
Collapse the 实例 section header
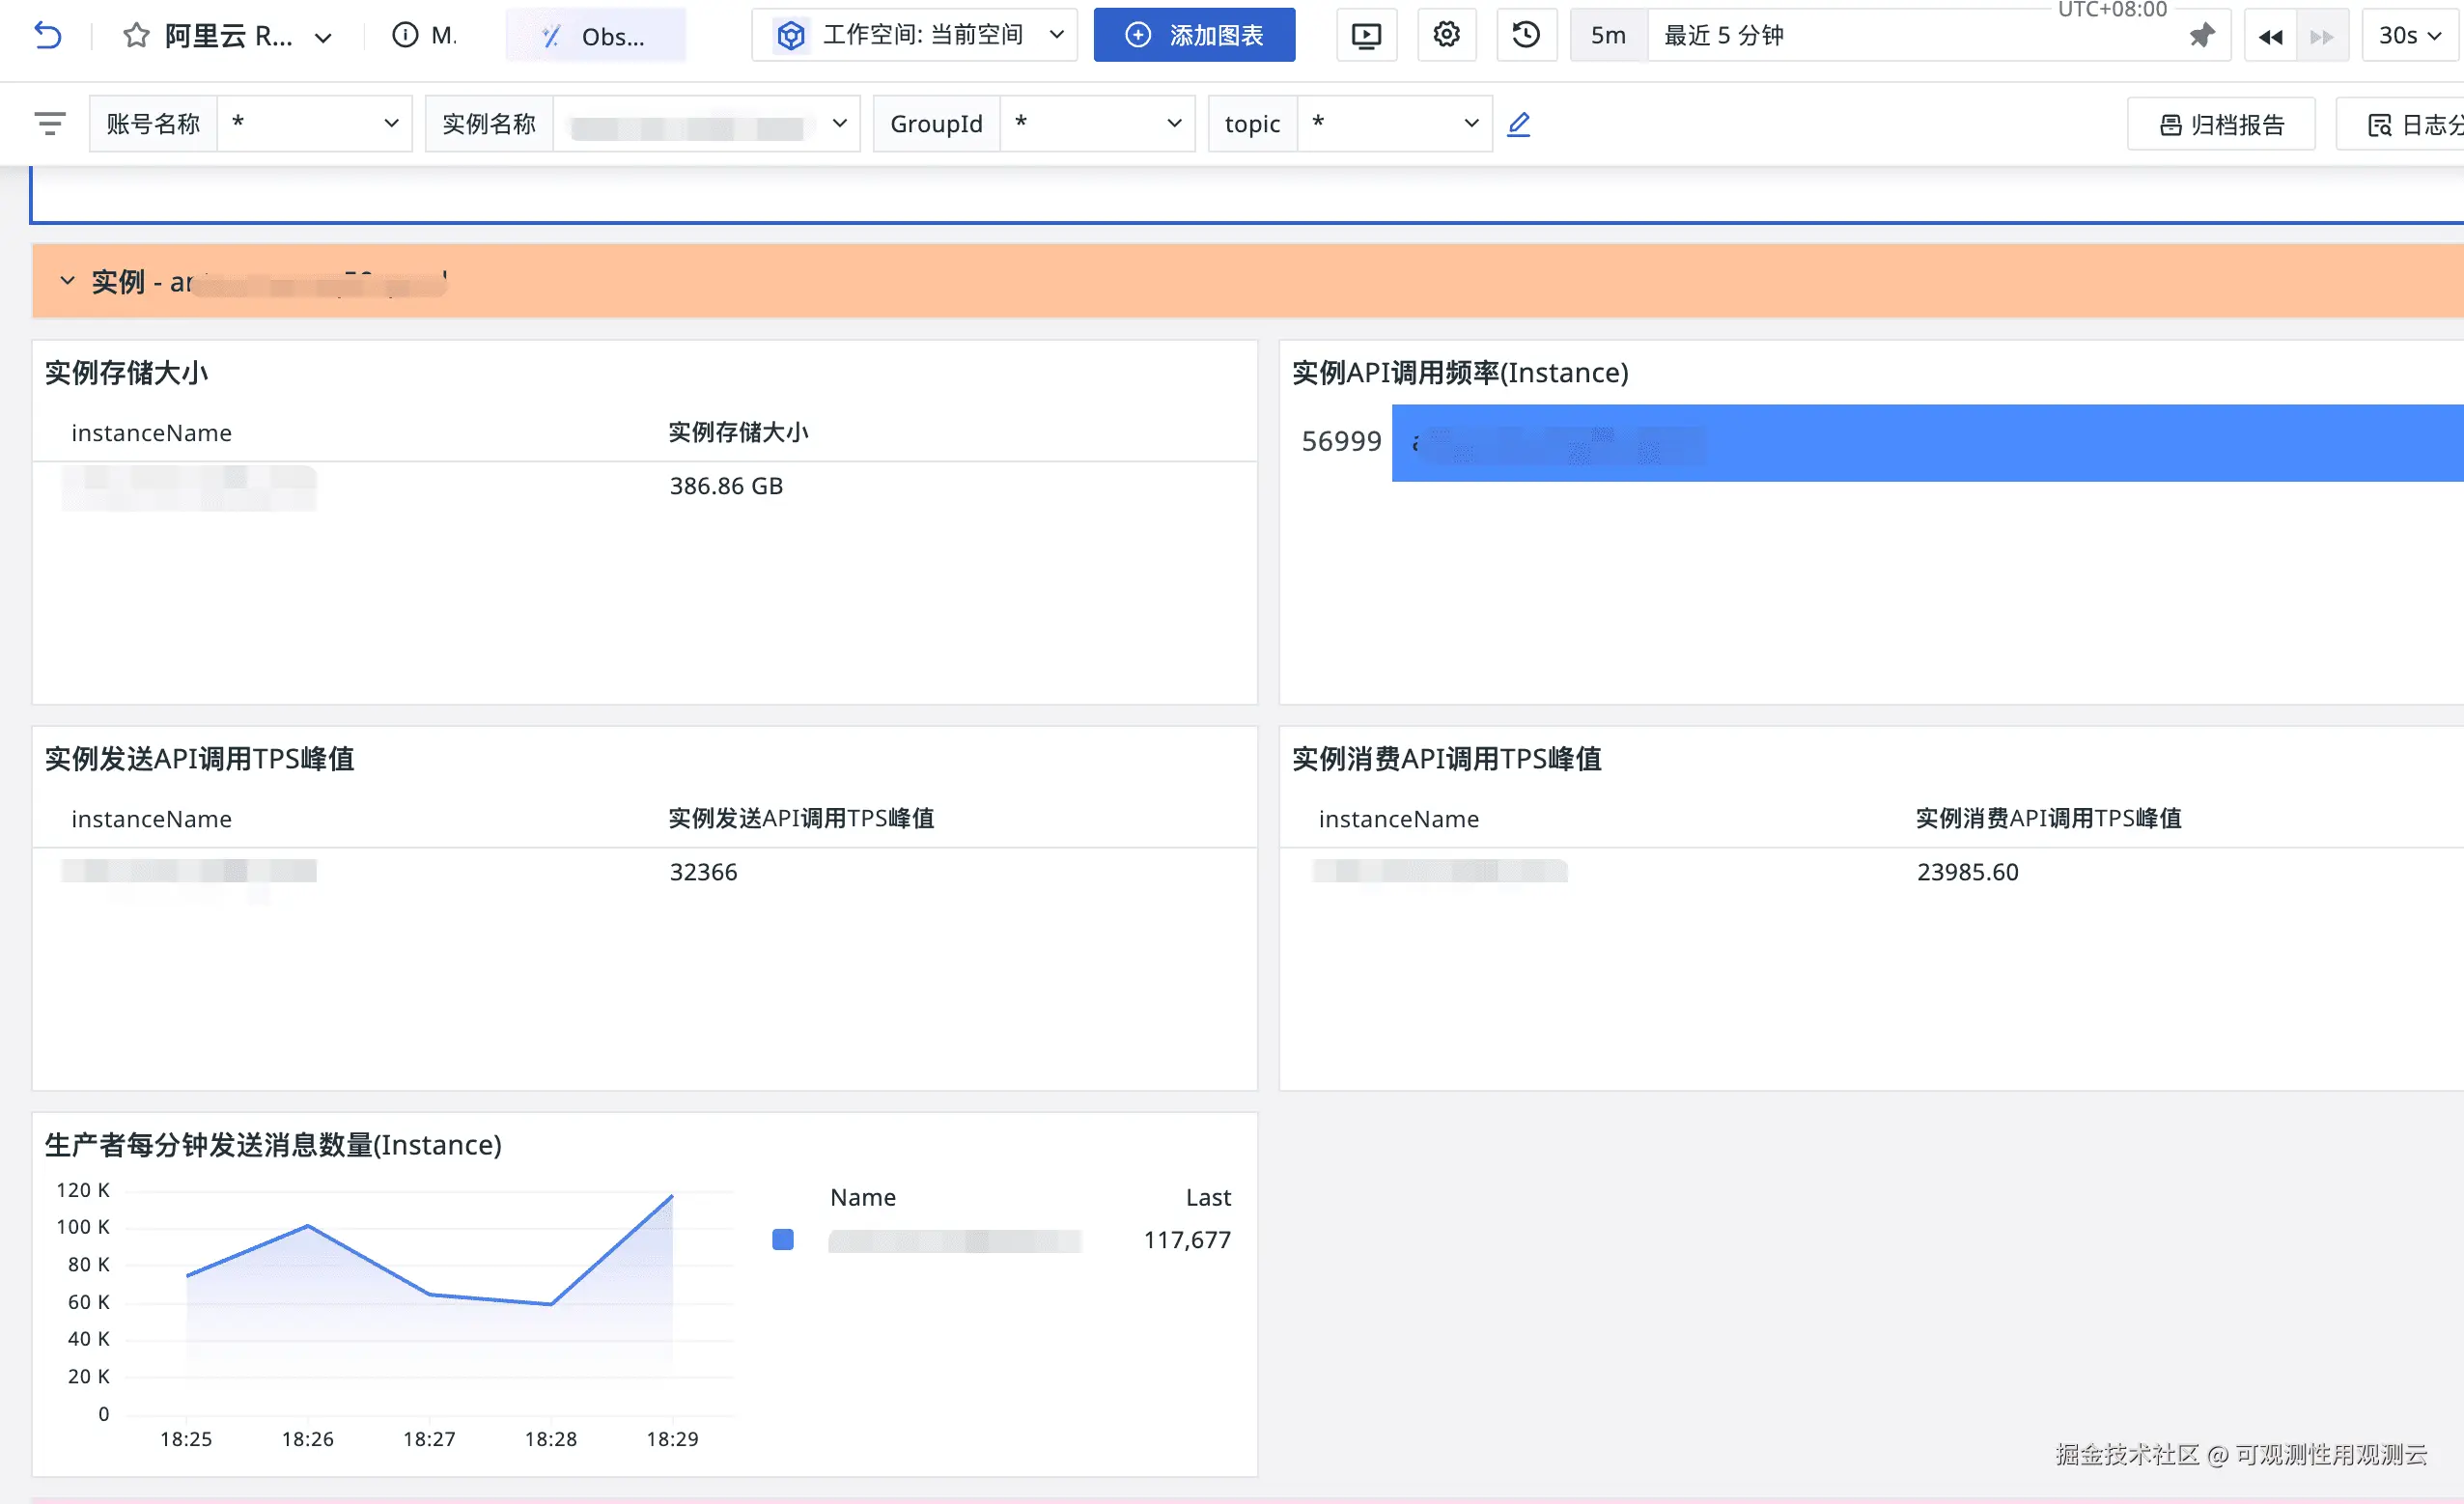pos(67,281)
